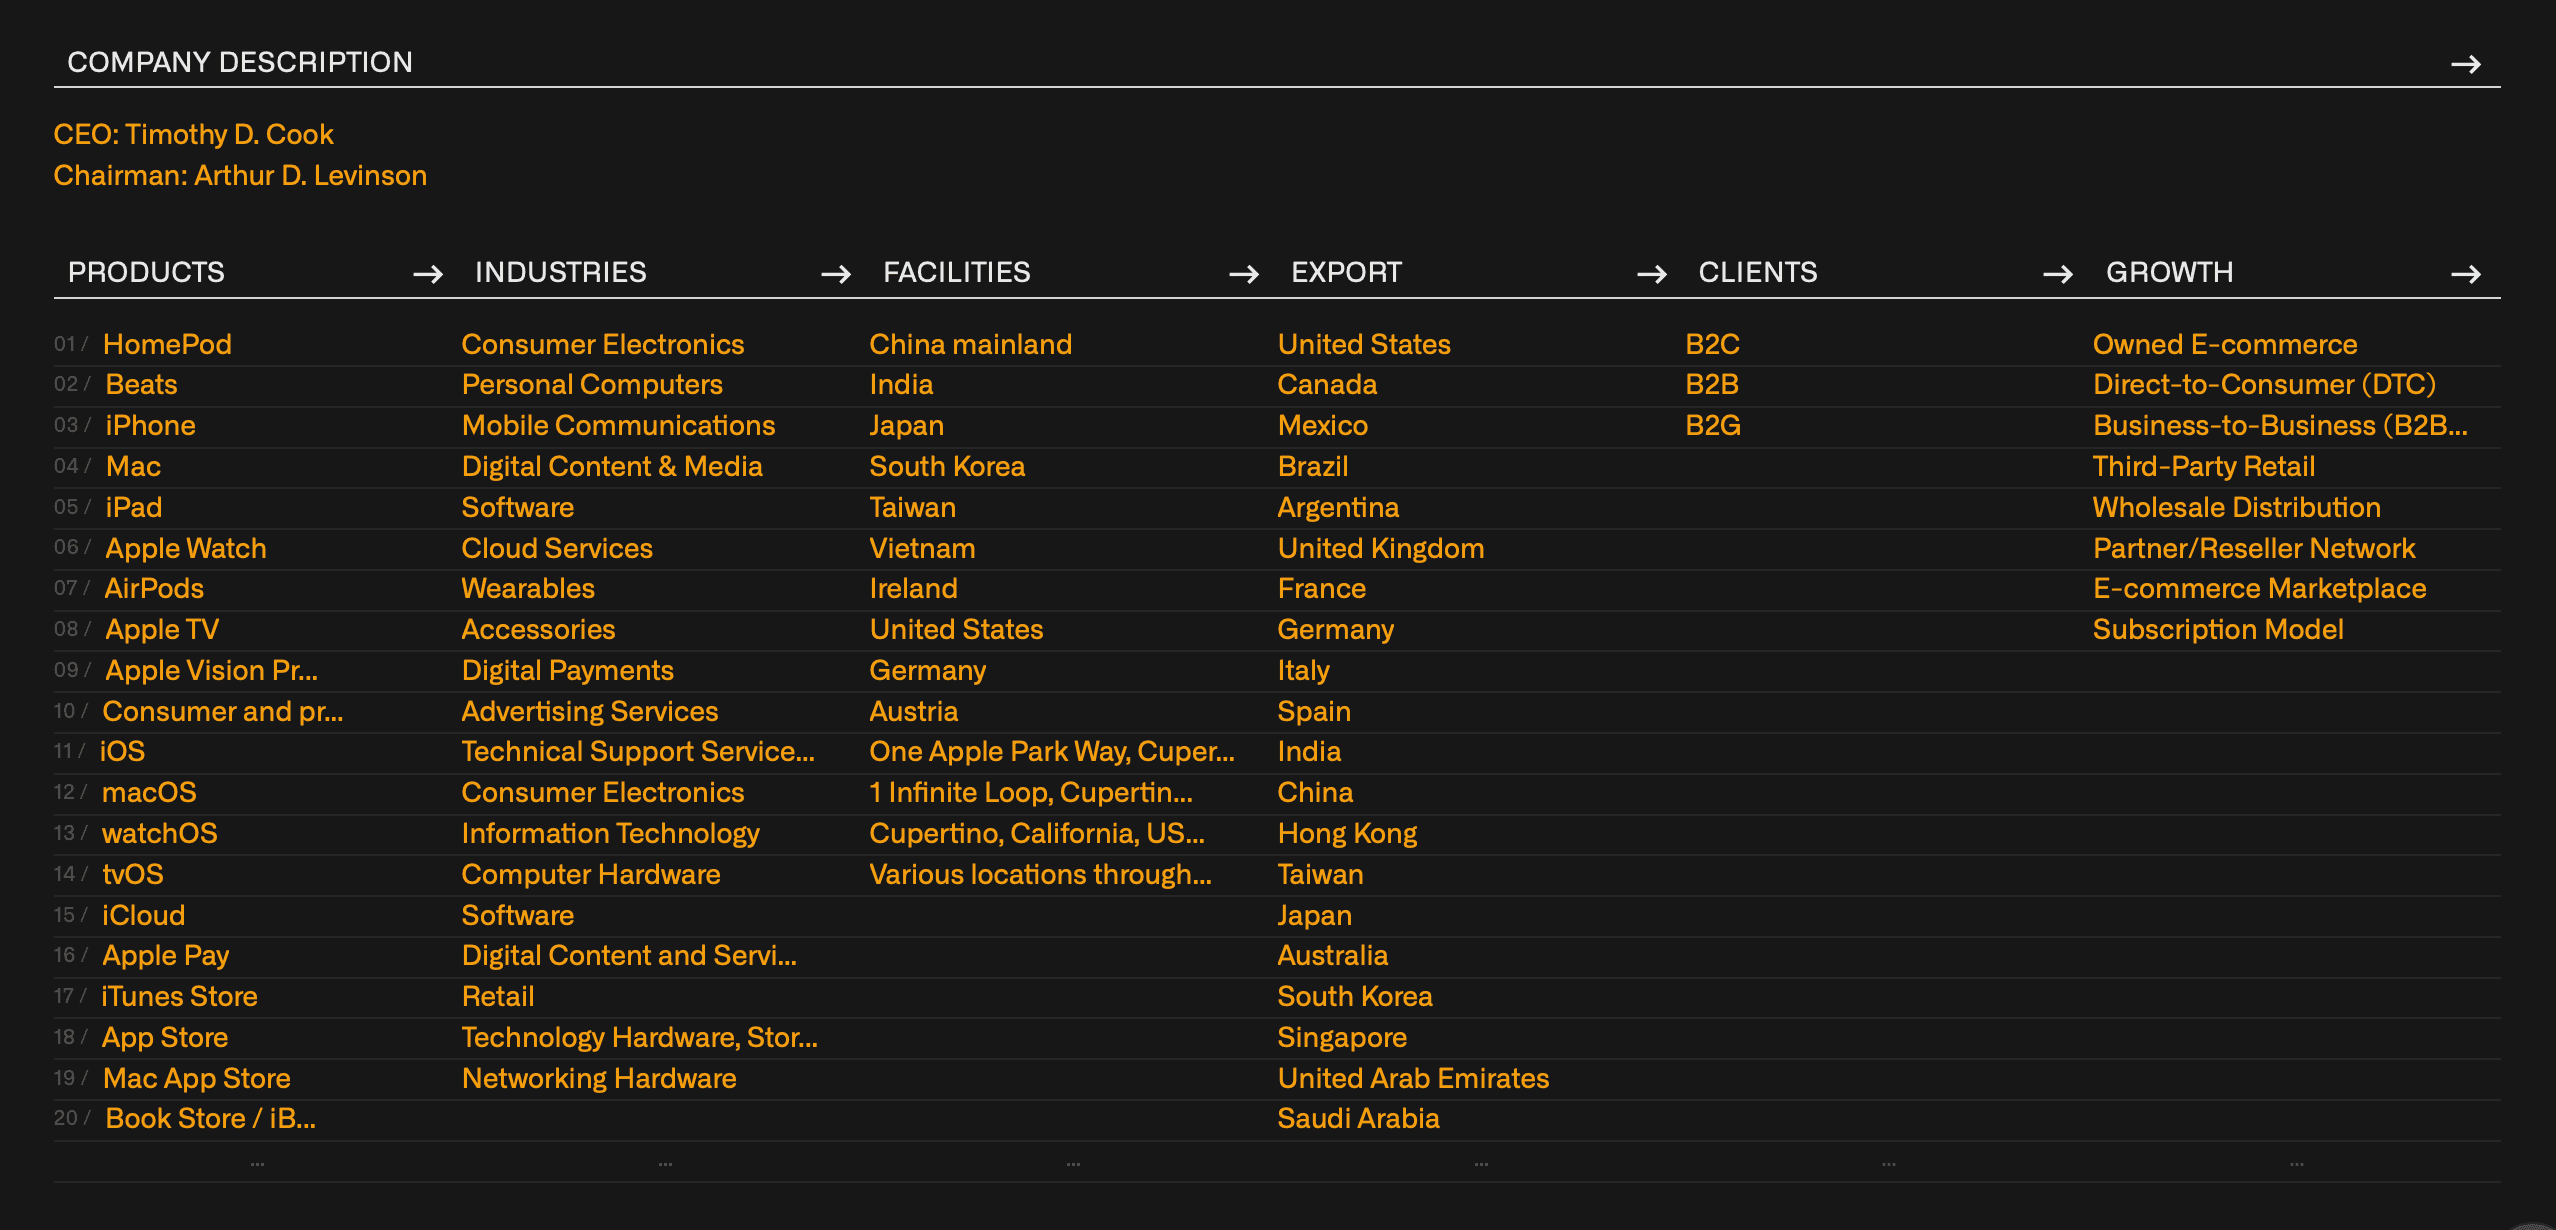The height and width of the screenshot is (1230, 2556).
Task: Select Cloud Services under INDUSTRIES
Action: pos(556,548)
